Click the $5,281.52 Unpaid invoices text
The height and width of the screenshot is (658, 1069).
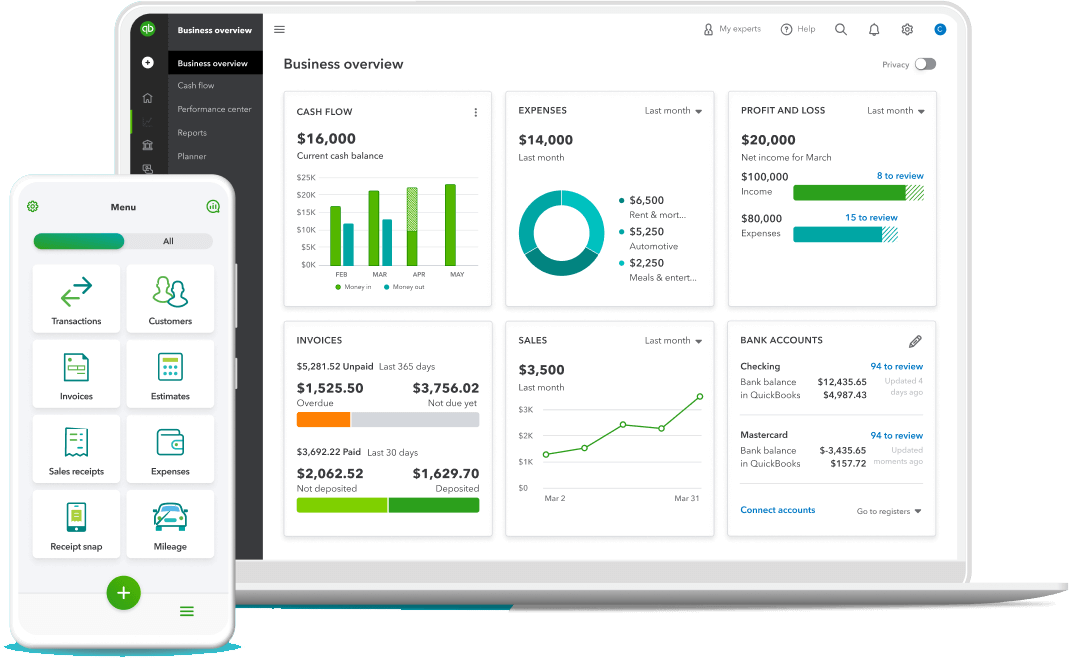click(335, 367)
